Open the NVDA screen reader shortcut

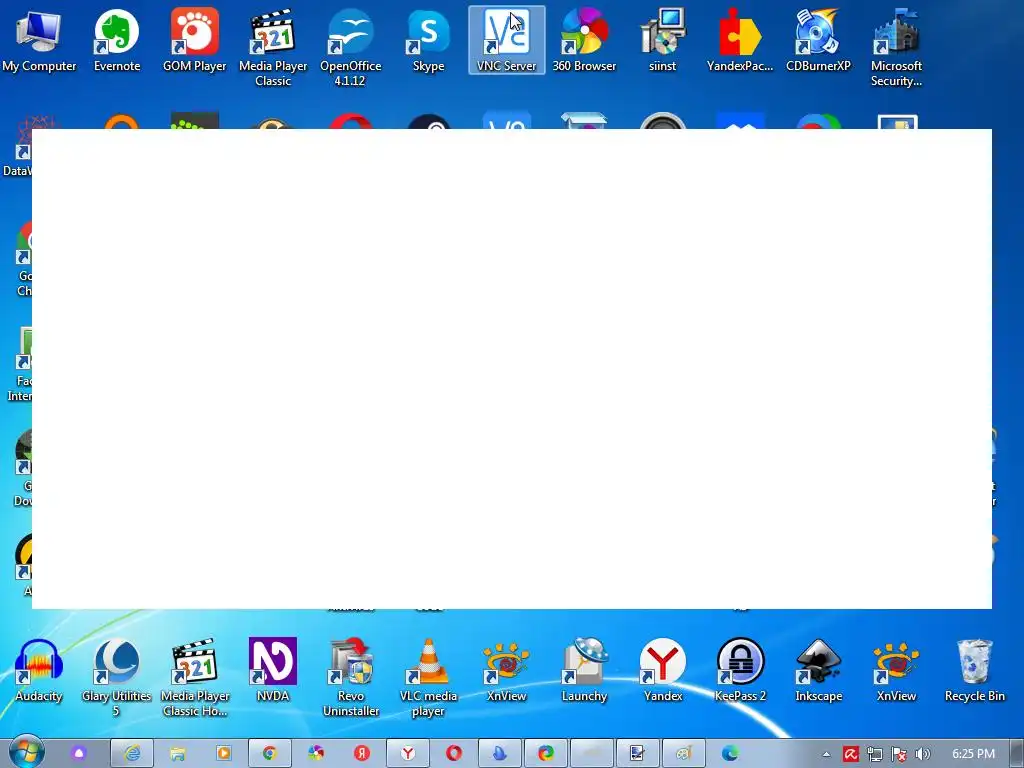click(x=272, y=671)
